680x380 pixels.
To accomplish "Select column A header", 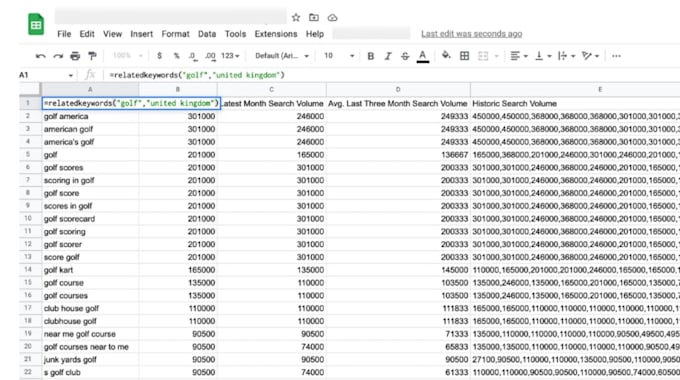I will coord(90,89).
